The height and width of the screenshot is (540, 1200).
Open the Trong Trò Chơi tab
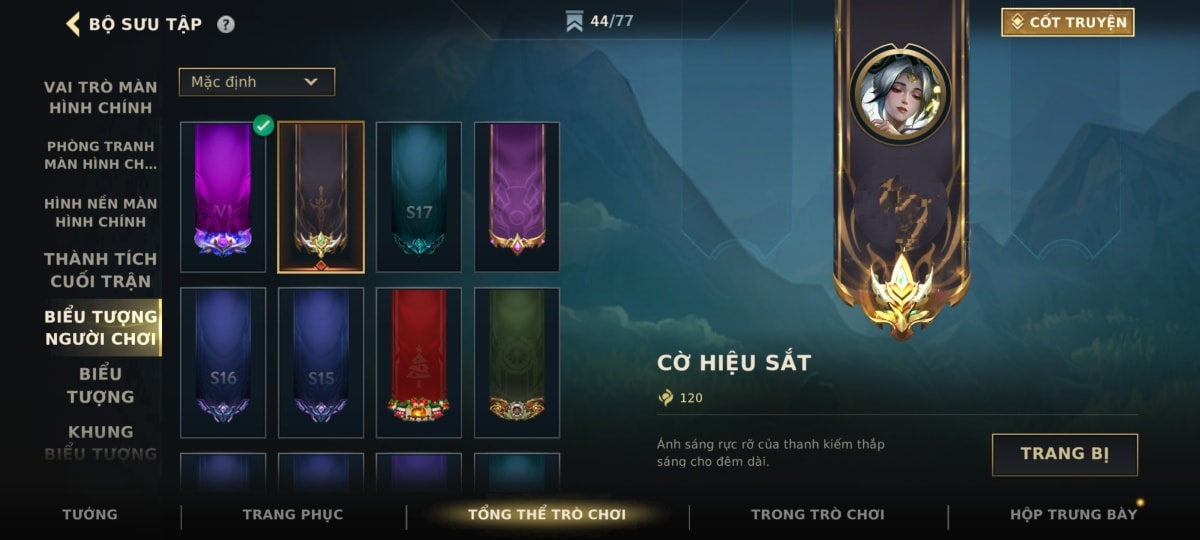tap(818, 514)
